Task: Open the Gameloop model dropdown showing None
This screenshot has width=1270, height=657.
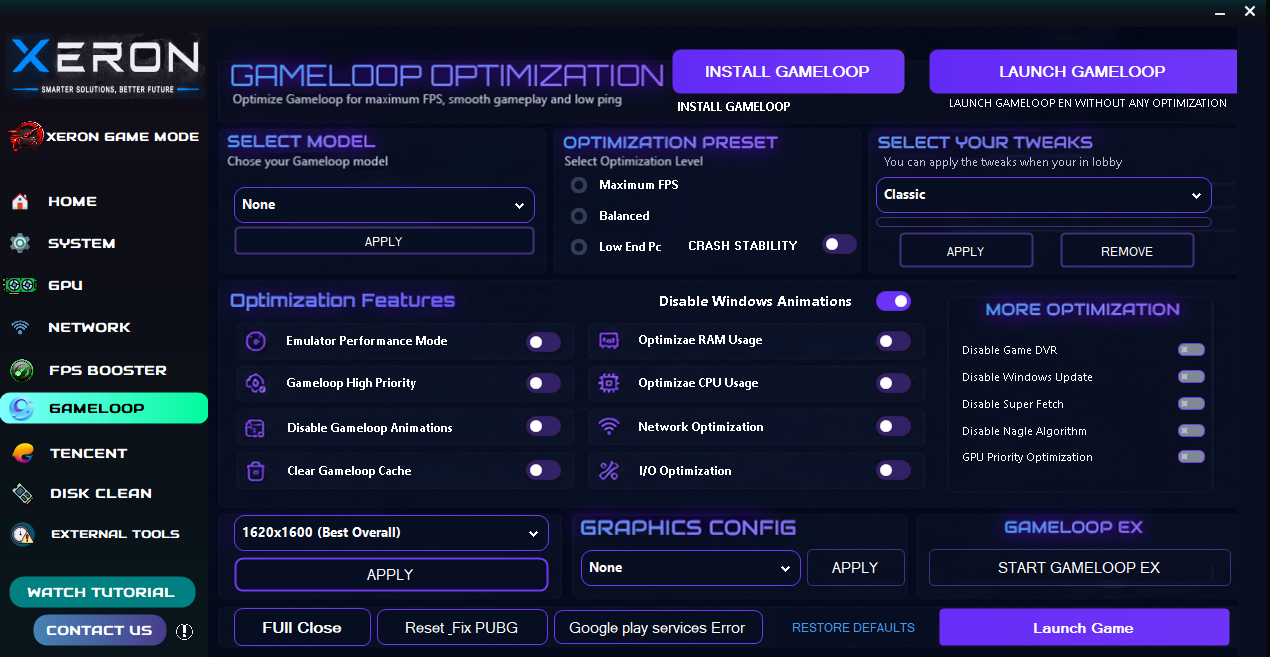Action: point(384,205)
